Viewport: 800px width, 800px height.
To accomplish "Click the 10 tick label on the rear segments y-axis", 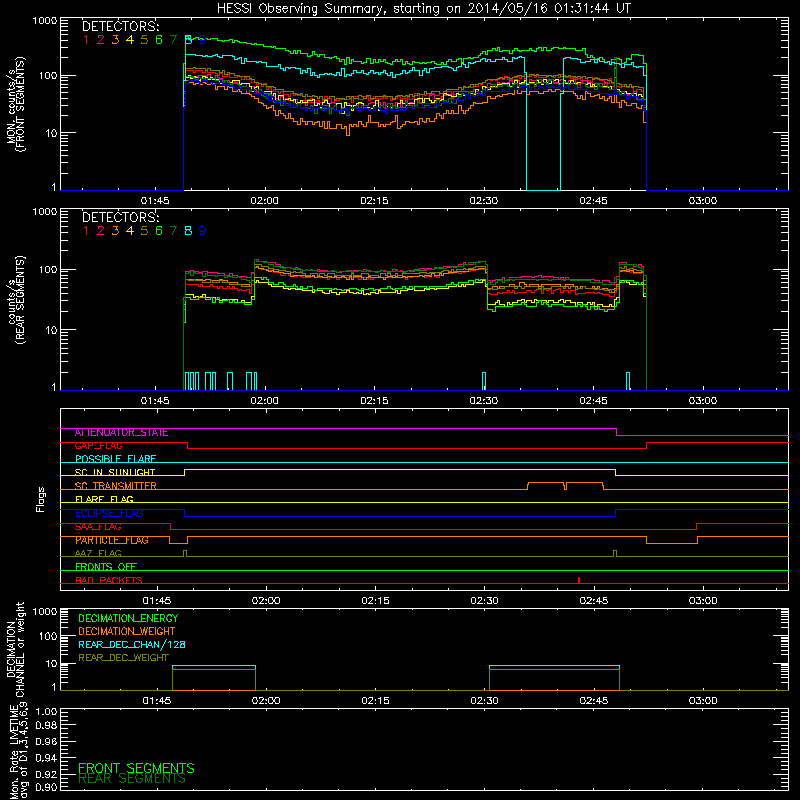I will (x=51, y=330).
